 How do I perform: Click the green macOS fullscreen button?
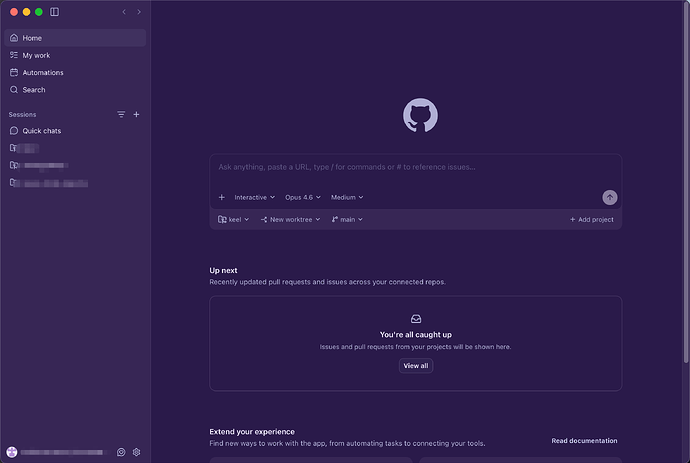[x=39, y=12]
